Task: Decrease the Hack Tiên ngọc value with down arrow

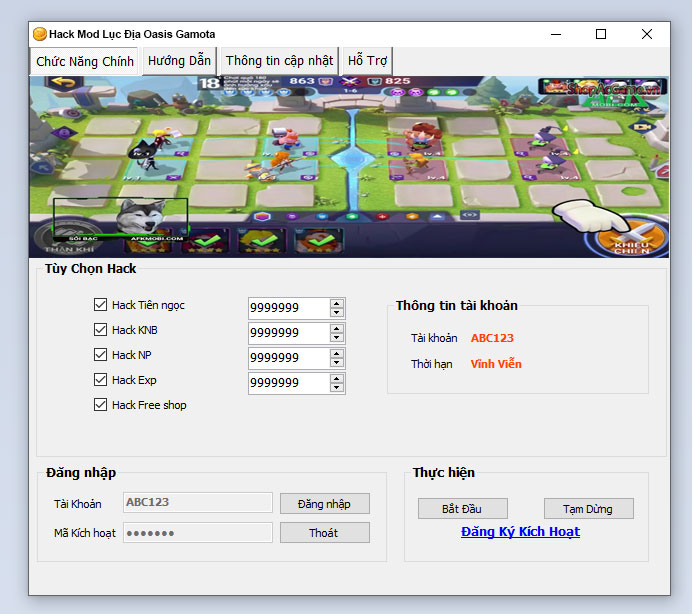Action: [337, 313]
